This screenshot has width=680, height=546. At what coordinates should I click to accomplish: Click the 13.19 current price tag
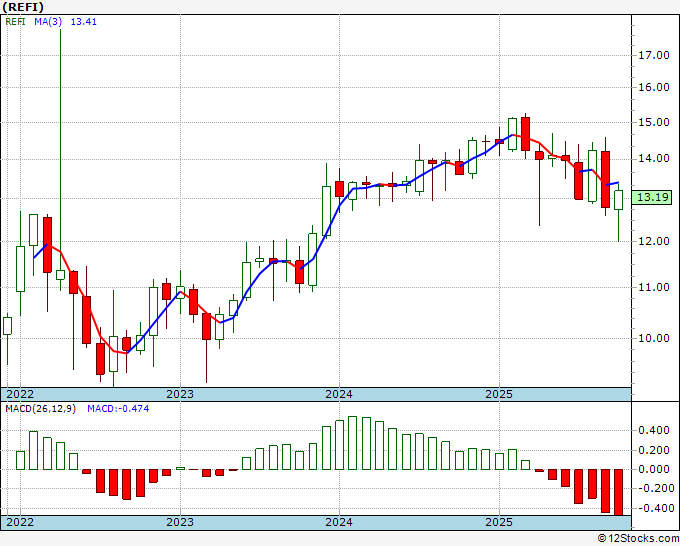click(653, 197)
